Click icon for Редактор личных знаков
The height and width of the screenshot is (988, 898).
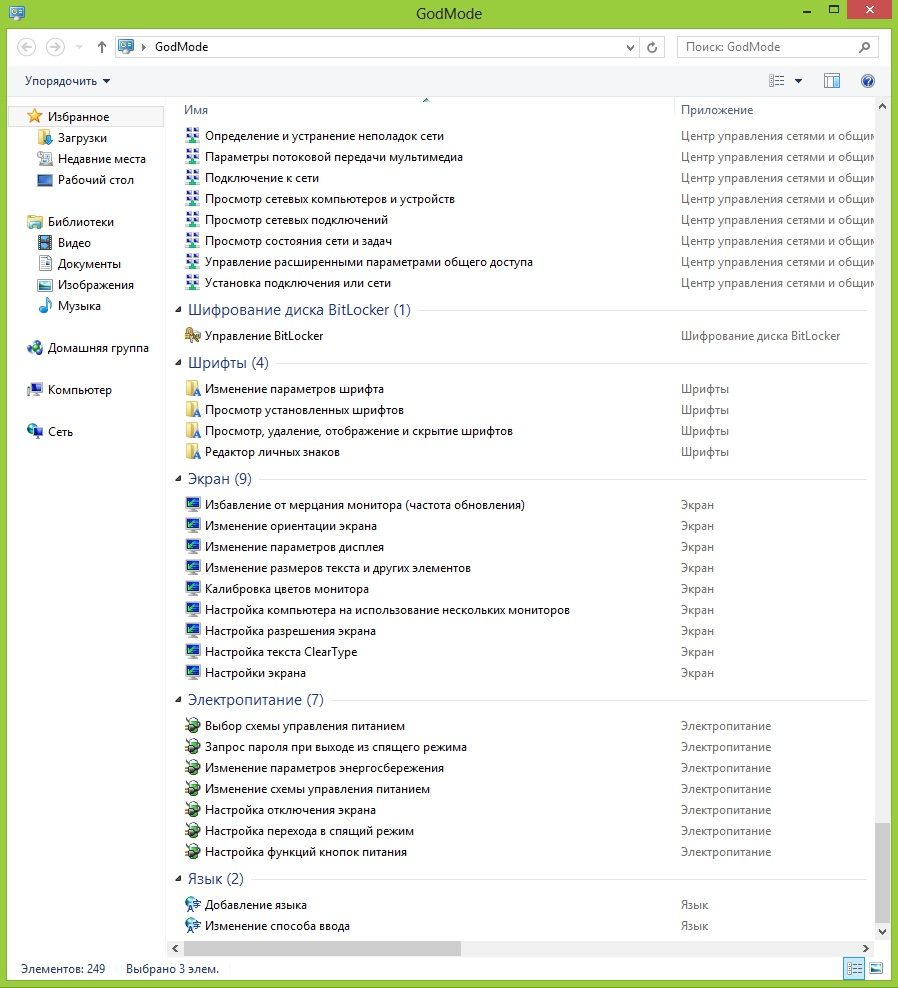click(x=192, y=451)
